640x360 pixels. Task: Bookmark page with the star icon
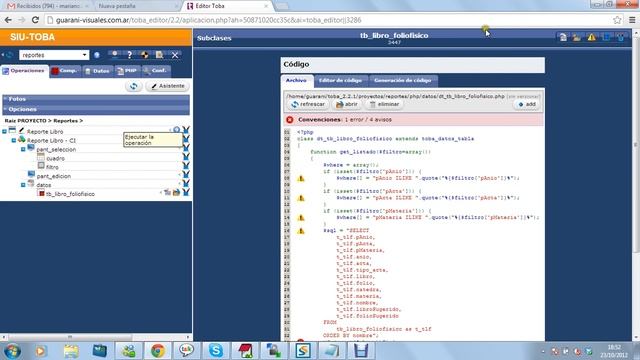618,20
